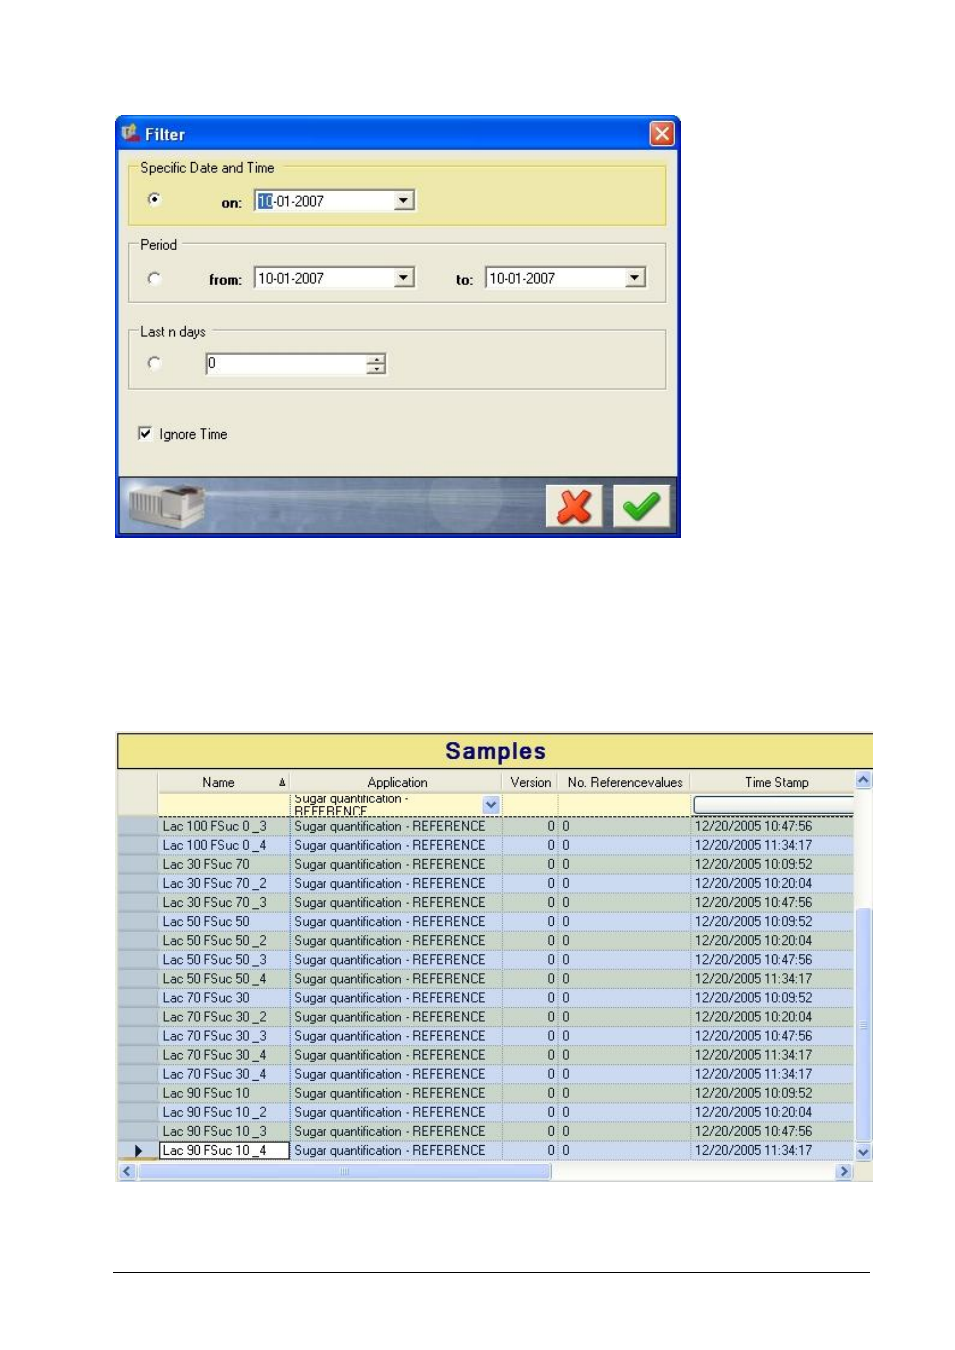The height and width of the screenshot is (1350, 955).
Task: Open the Application filter dropdown arrow
Action: 491,805
